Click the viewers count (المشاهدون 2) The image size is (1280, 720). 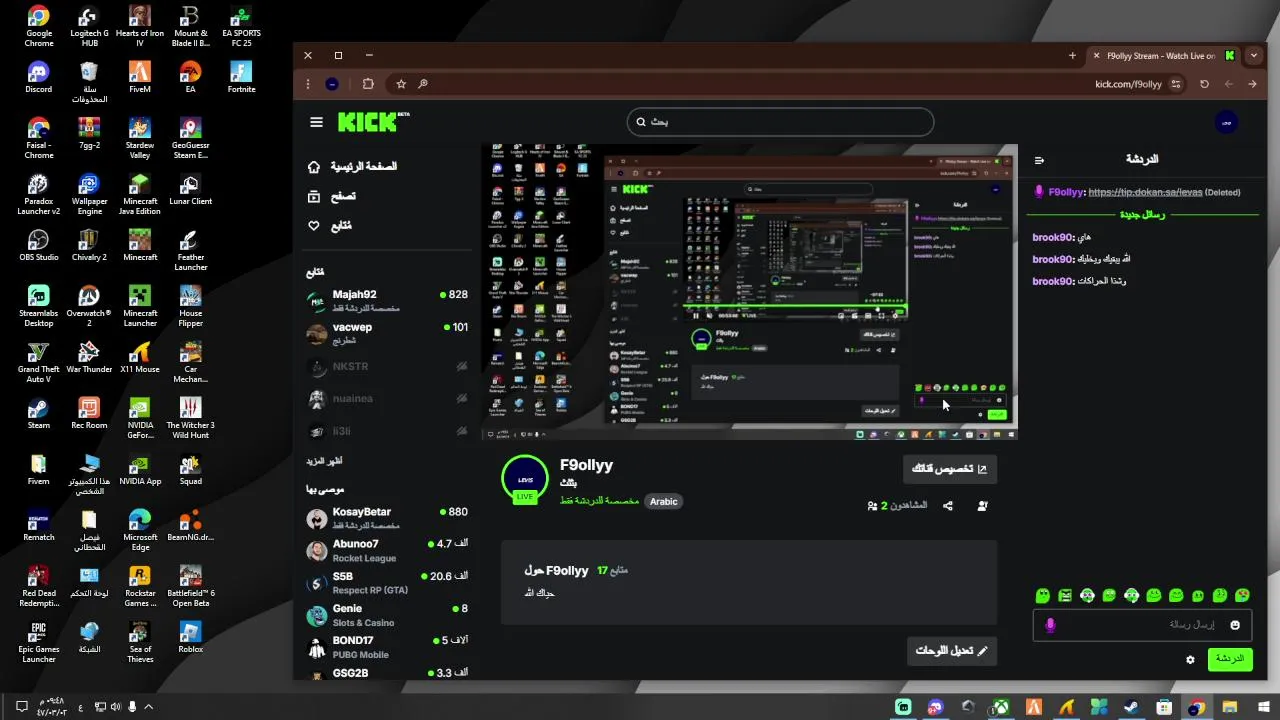(897, 506)
